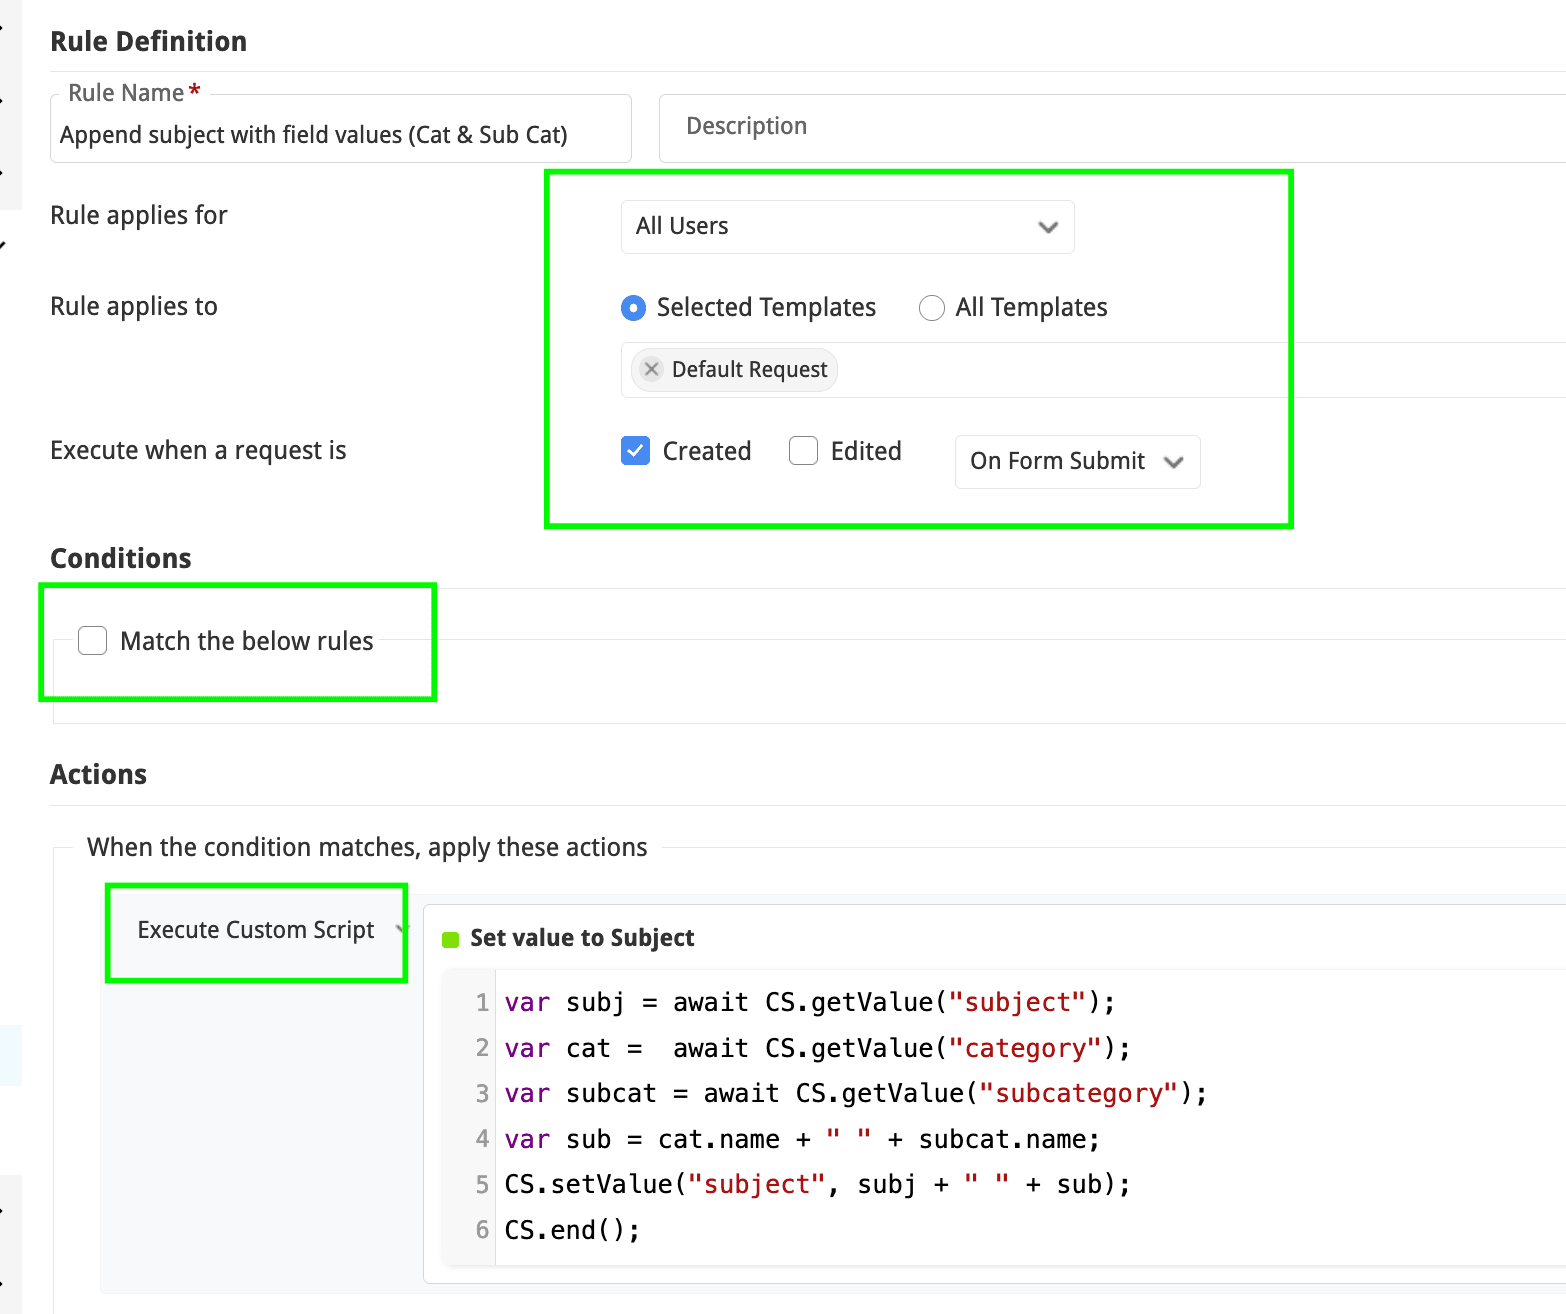Click green square beside Set value to Subject
Screen dimensions: 1566x1314
click(x=450, y=939)
